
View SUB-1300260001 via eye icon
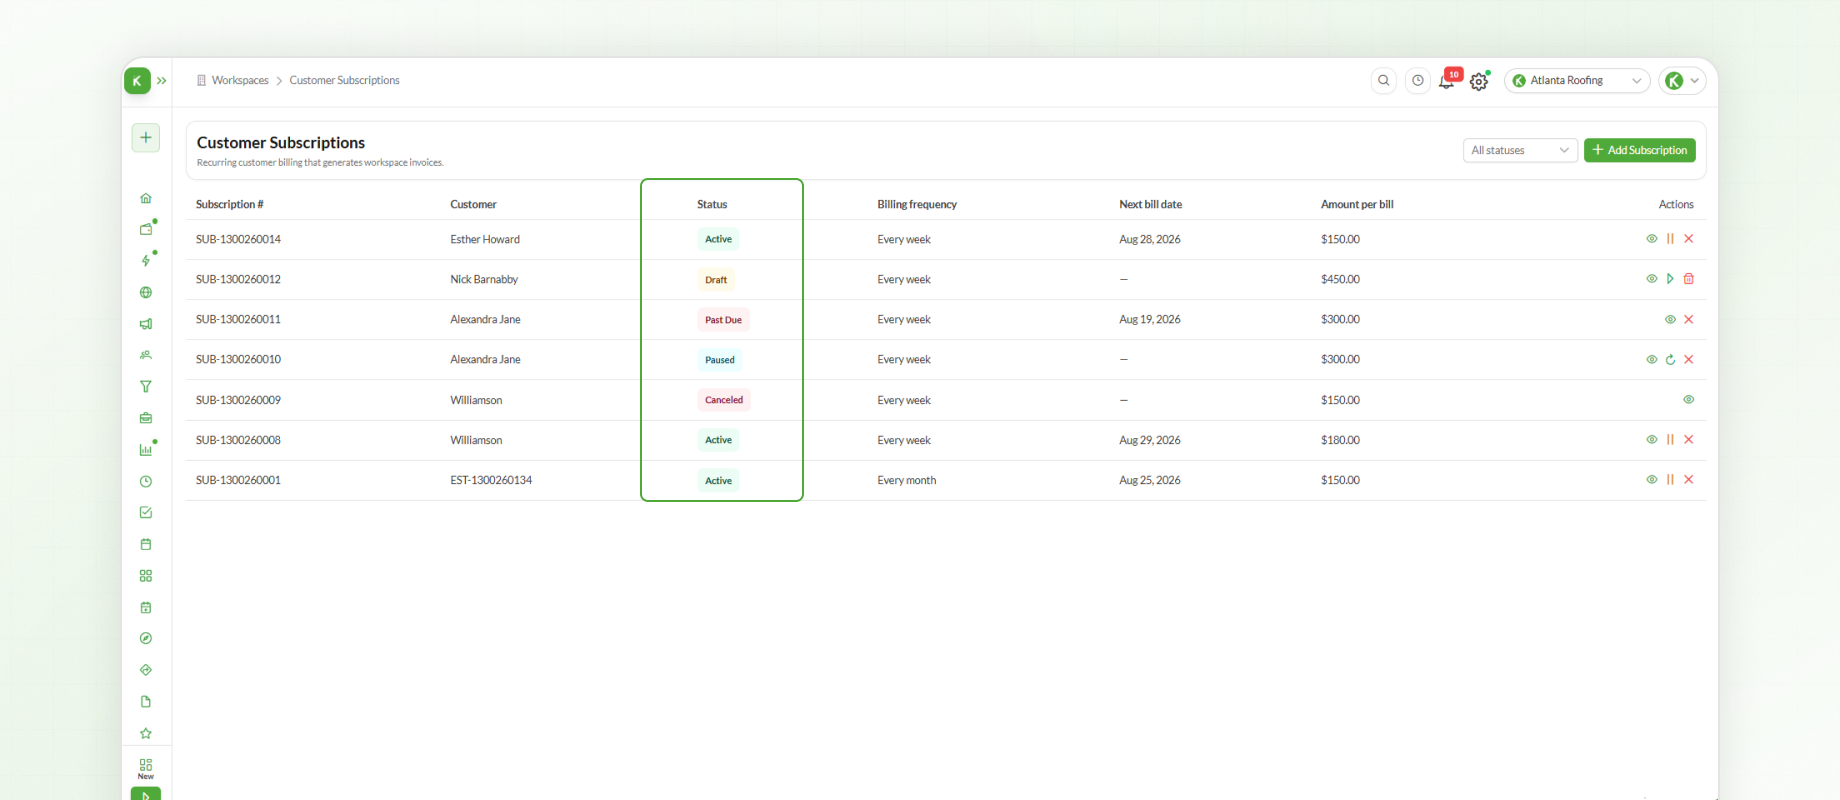(x=1652, y=480)
